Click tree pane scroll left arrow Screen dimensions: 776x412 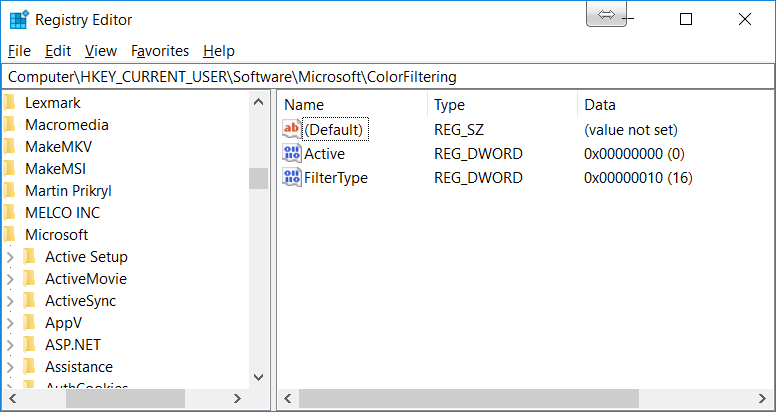pyautogui.click(x=13, y=399)
